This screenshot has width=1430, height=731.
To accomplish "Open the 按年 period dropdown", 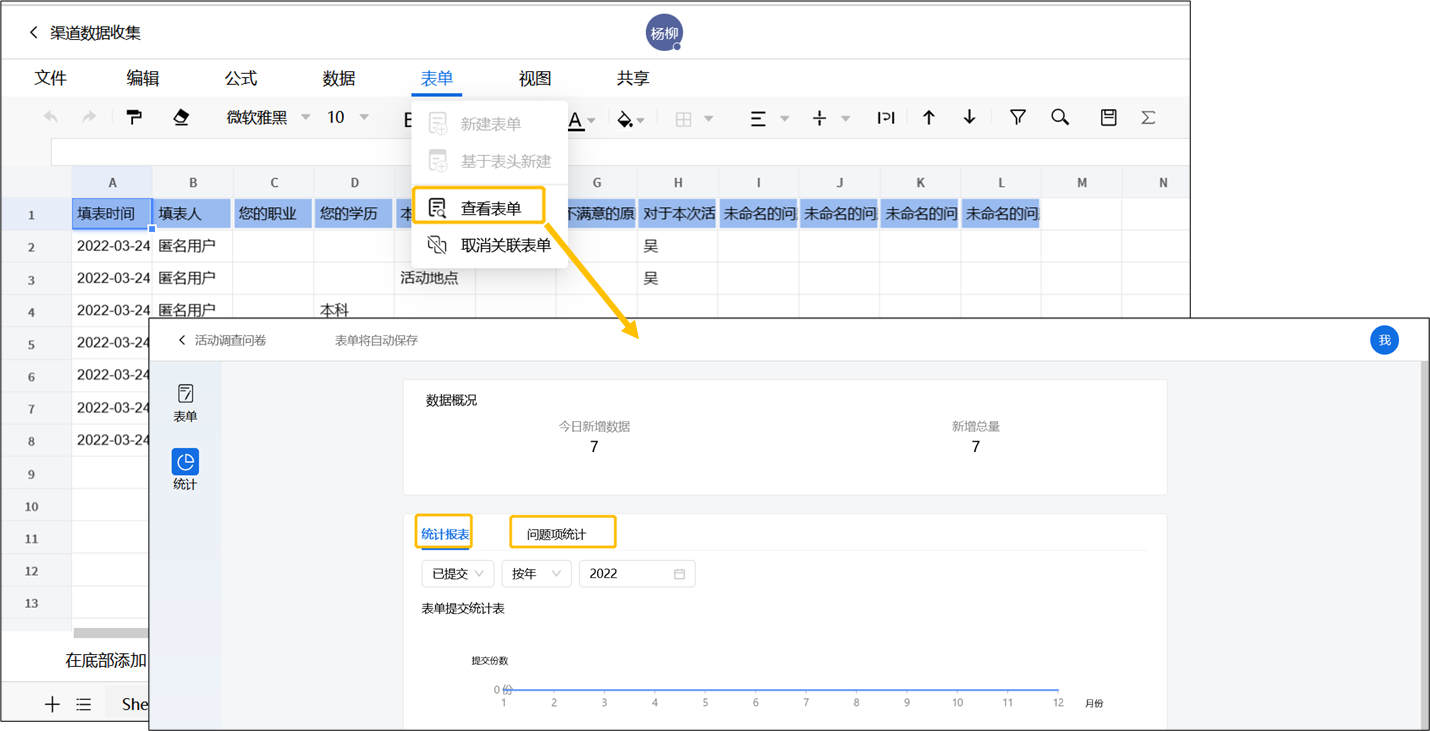I will pyautogui.click(x=536, y=574).
